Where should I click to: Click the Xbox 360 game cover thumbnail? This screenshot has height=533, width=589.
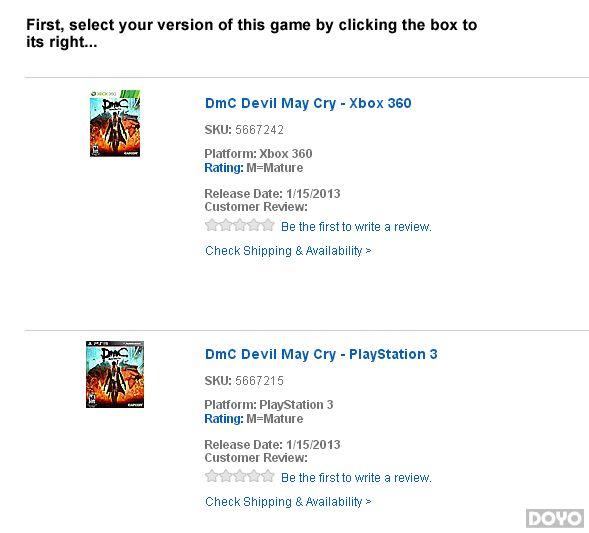(x=115, y=123)
